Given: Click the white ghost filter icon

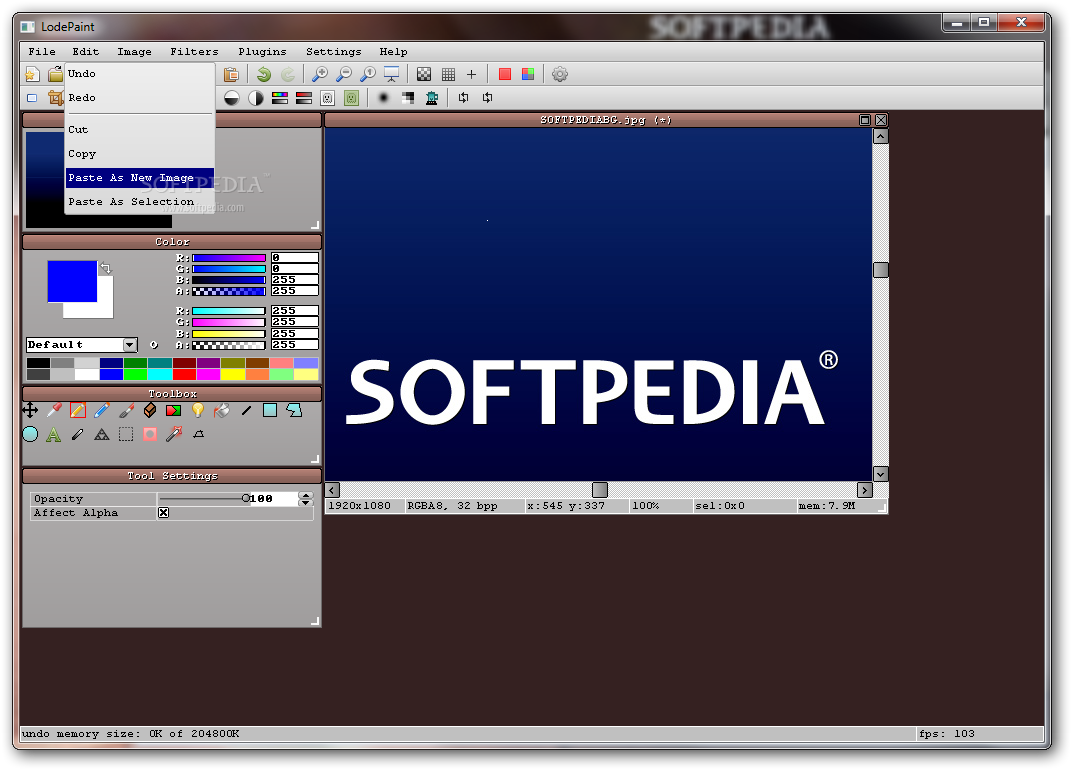Looking at the screenshot, I should point(327,98).
